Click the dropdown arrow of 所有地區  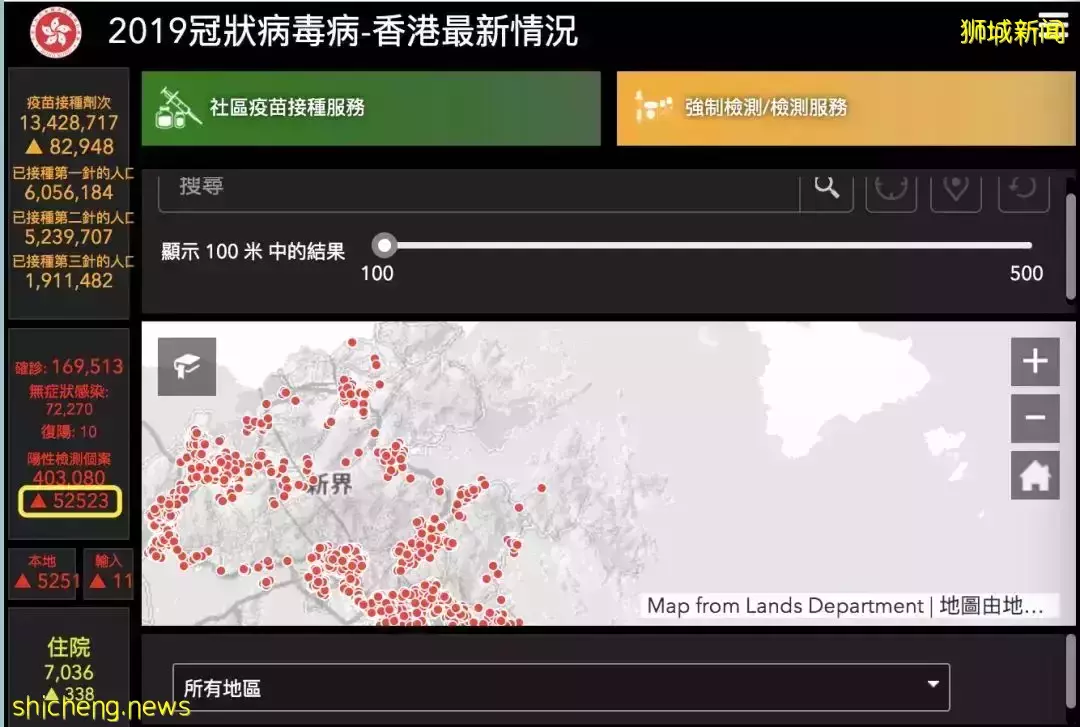pyautogui.click(x=932, y=685)
